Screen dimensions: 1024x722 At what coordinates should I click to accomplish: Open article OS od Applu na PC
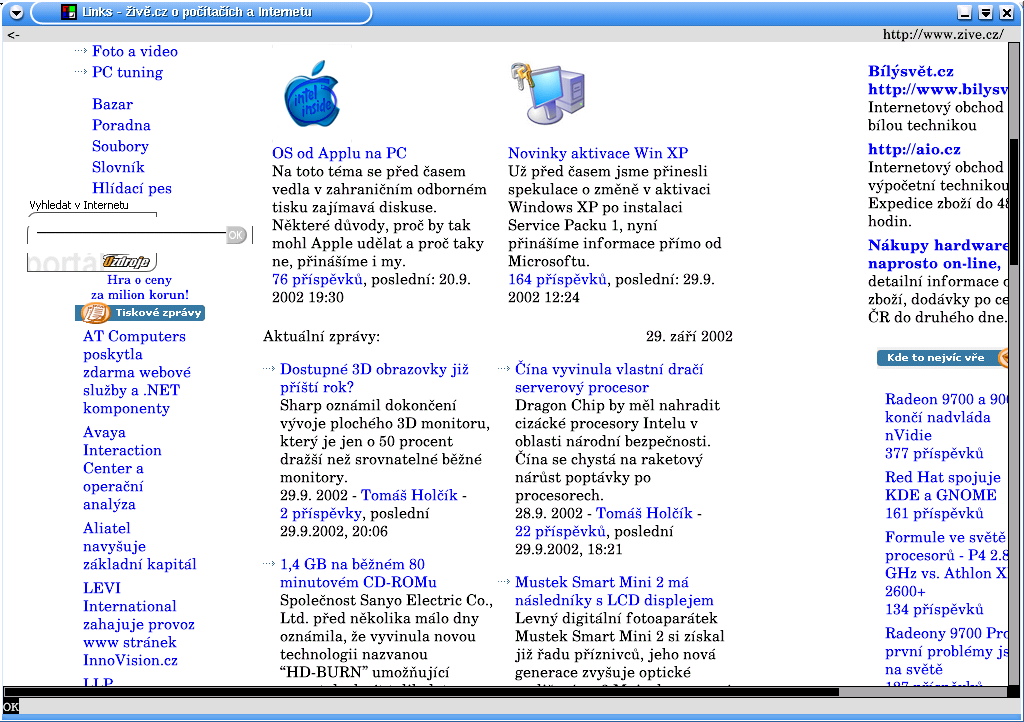coord(340,153)
